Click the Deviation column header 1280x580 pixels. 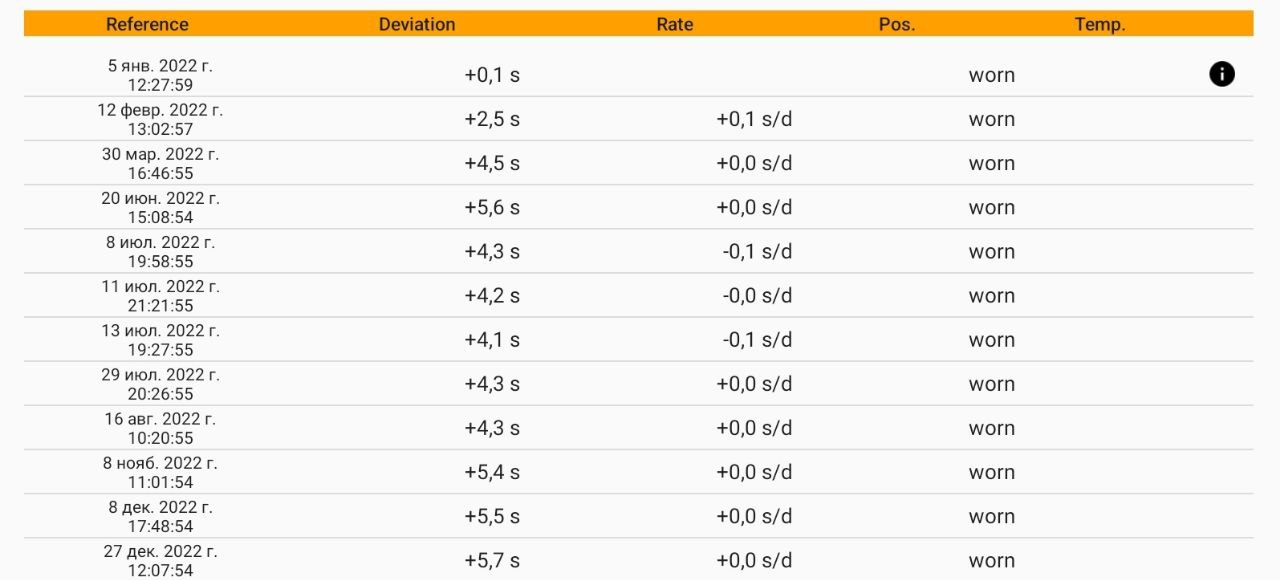click(x=417, y=24)
